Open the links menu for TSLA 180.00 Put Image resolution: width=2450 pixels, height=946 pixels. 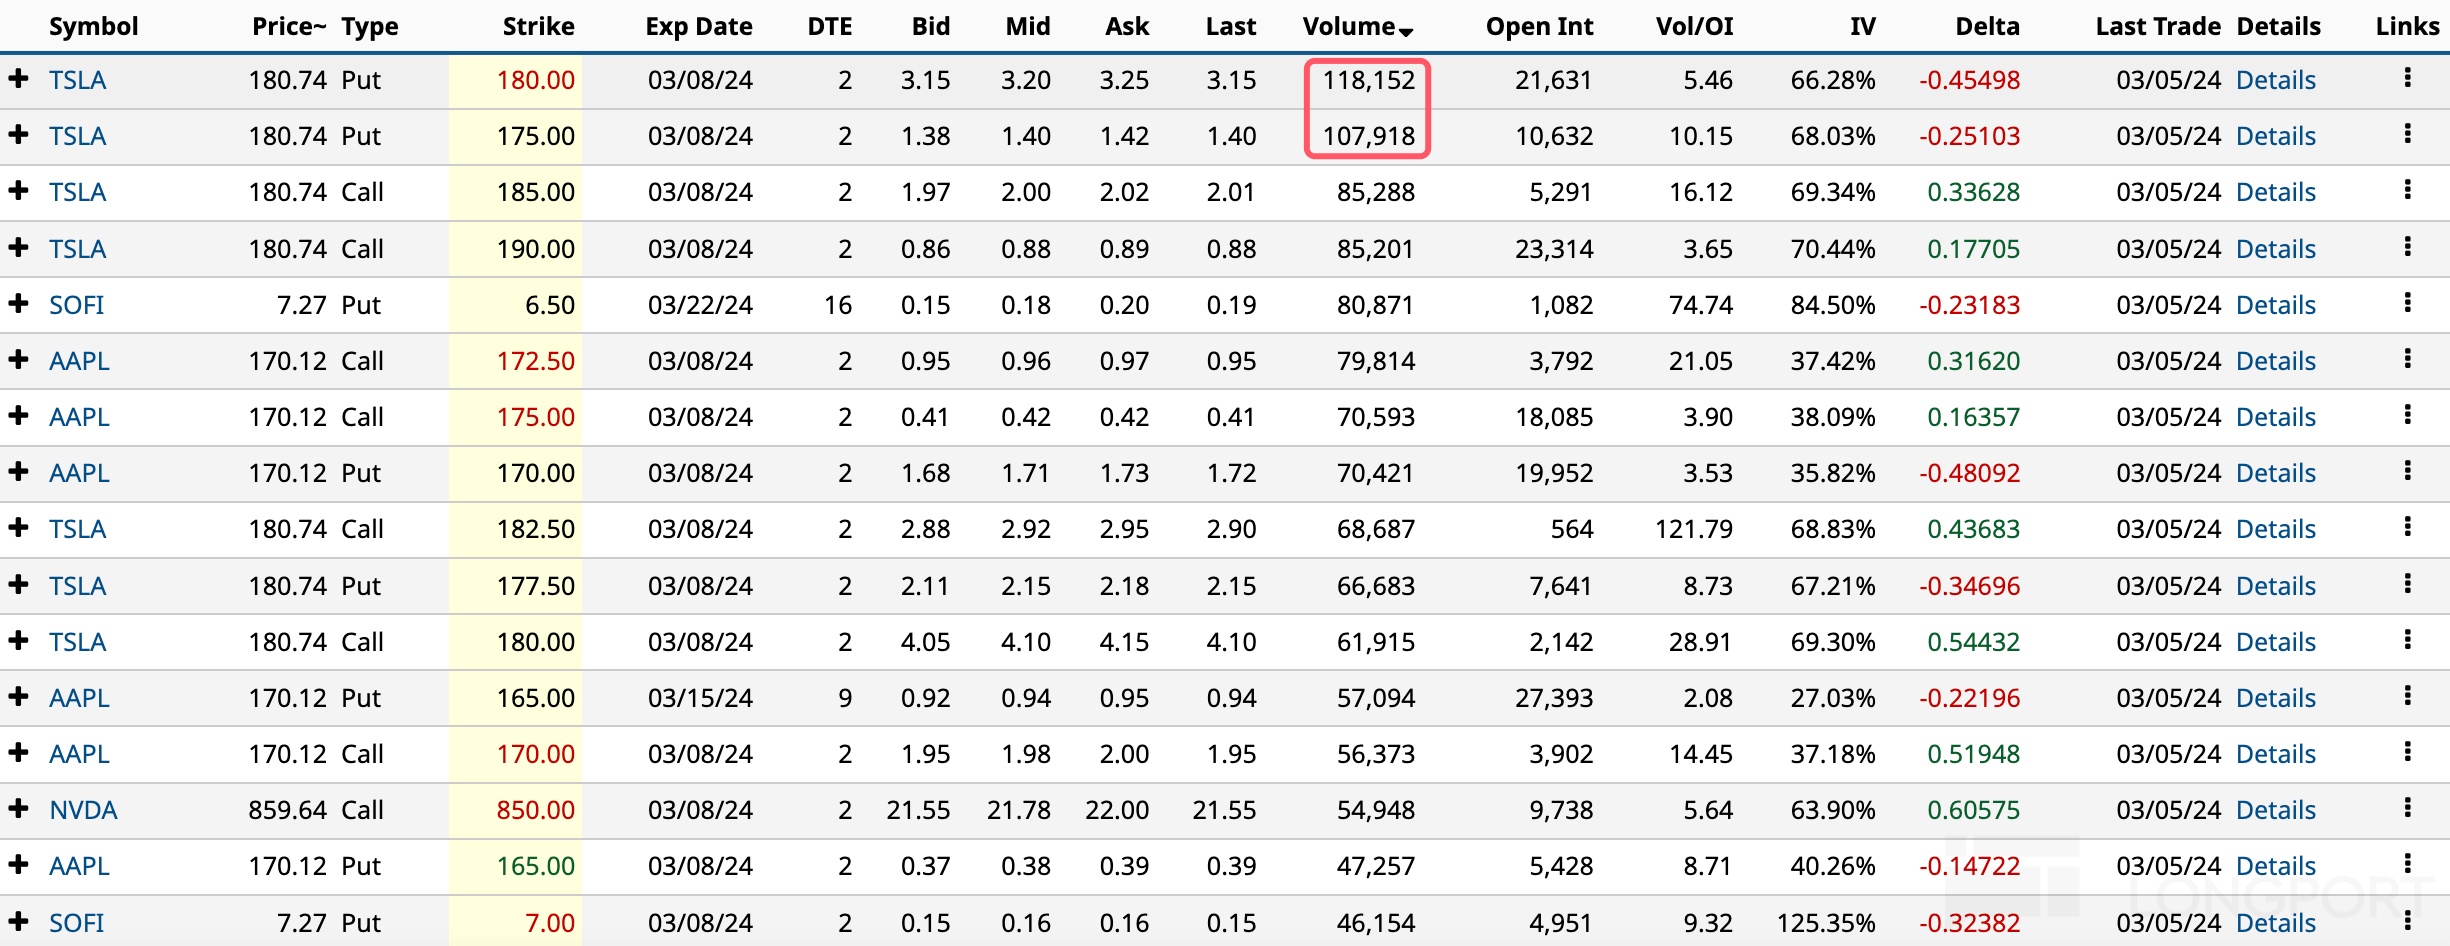tap(2407, 78)
